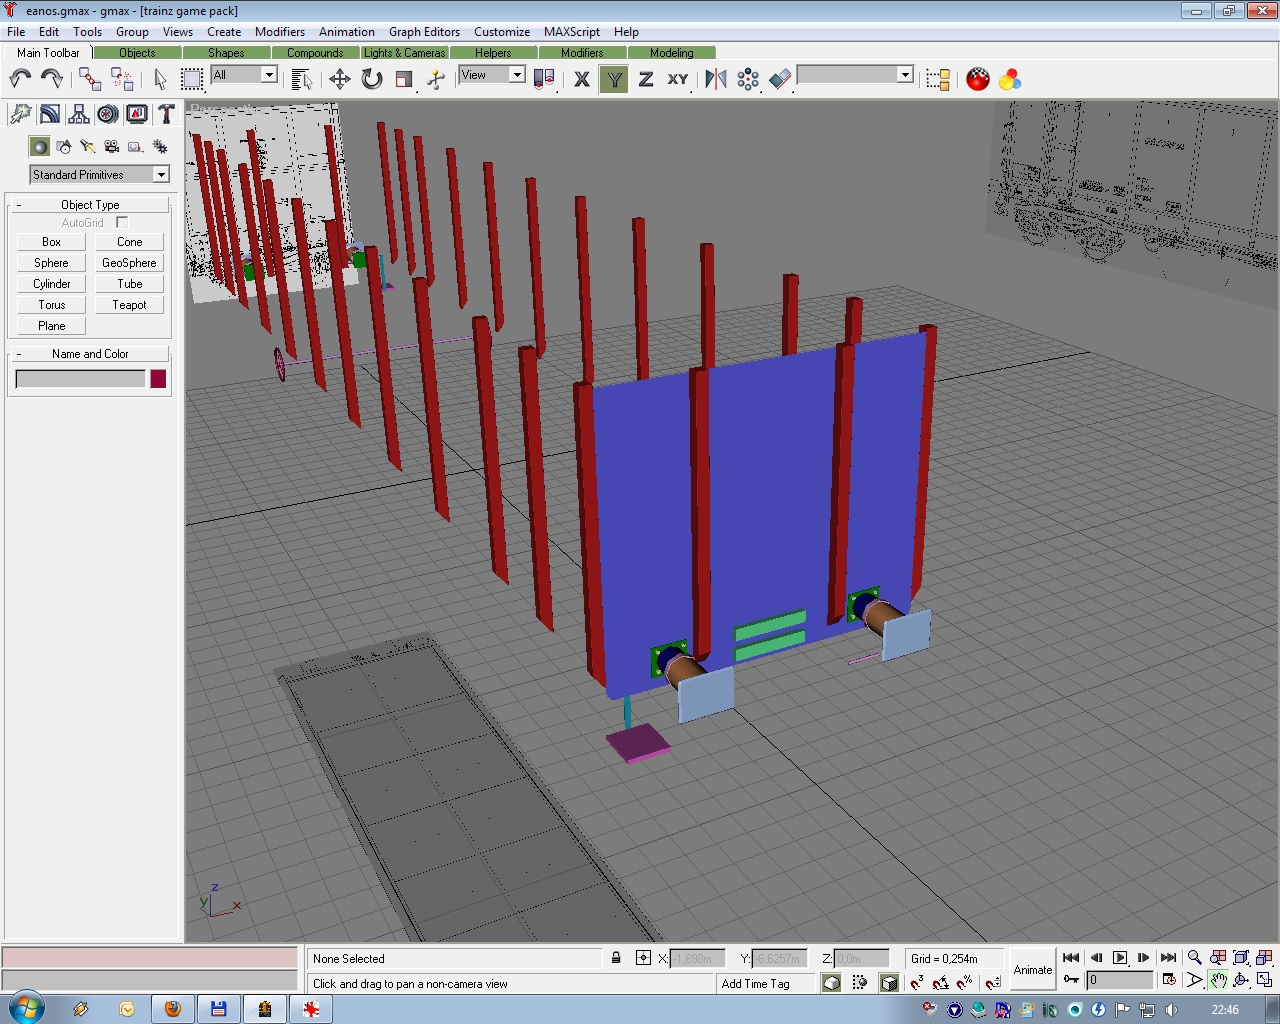Click the colored spheres icon at toolbar end
The width and height of the screenshot is (1280, 1024).
click(x=1010, y=79)
